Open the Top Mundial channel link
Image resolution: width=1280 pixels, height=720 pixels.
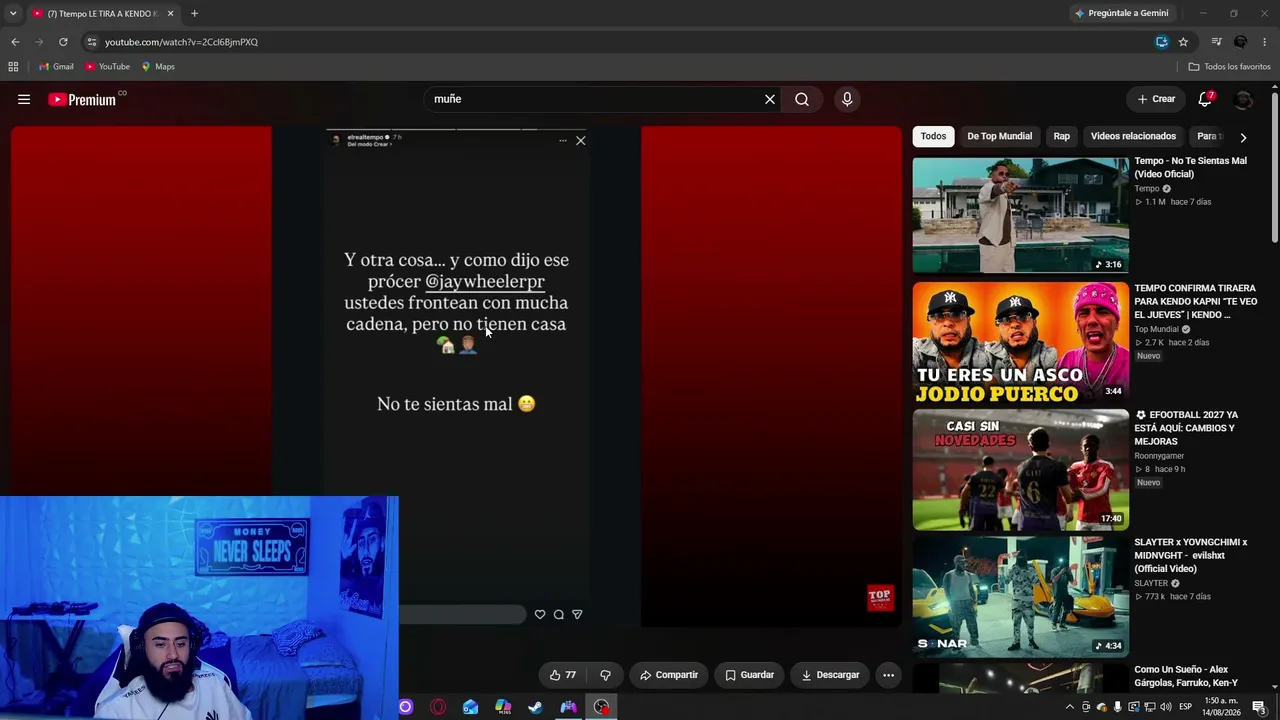pyautogui.click(x=1156, y=329)
